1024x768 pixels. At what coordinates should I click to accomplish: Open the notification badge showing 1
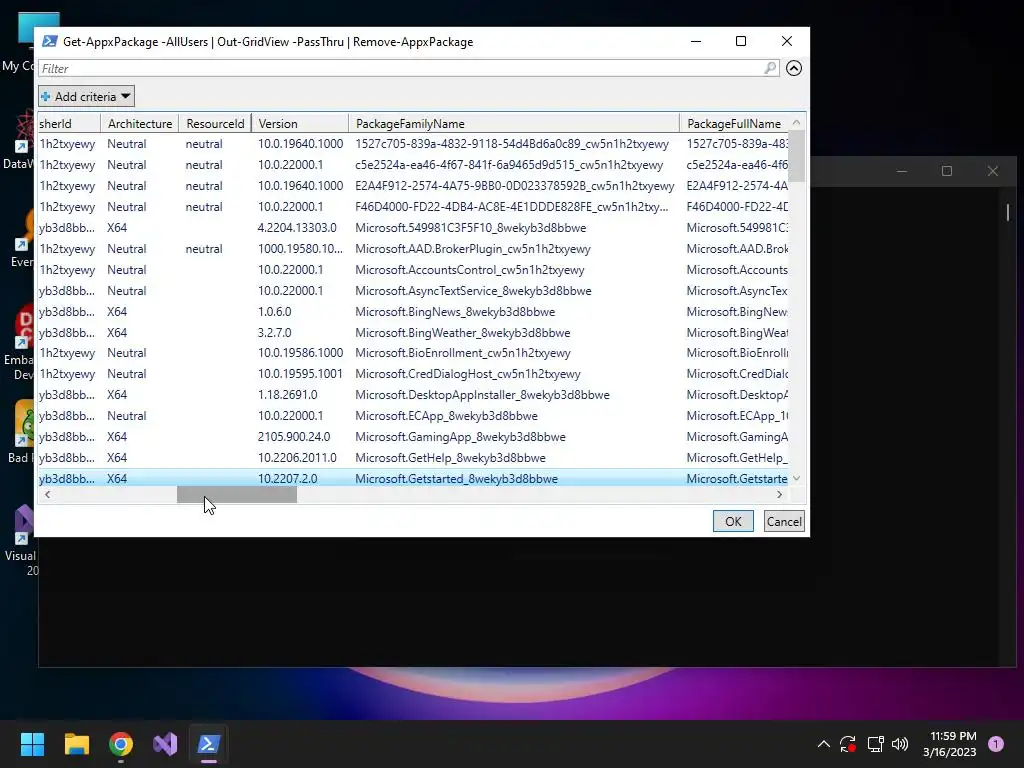[996, 744]
